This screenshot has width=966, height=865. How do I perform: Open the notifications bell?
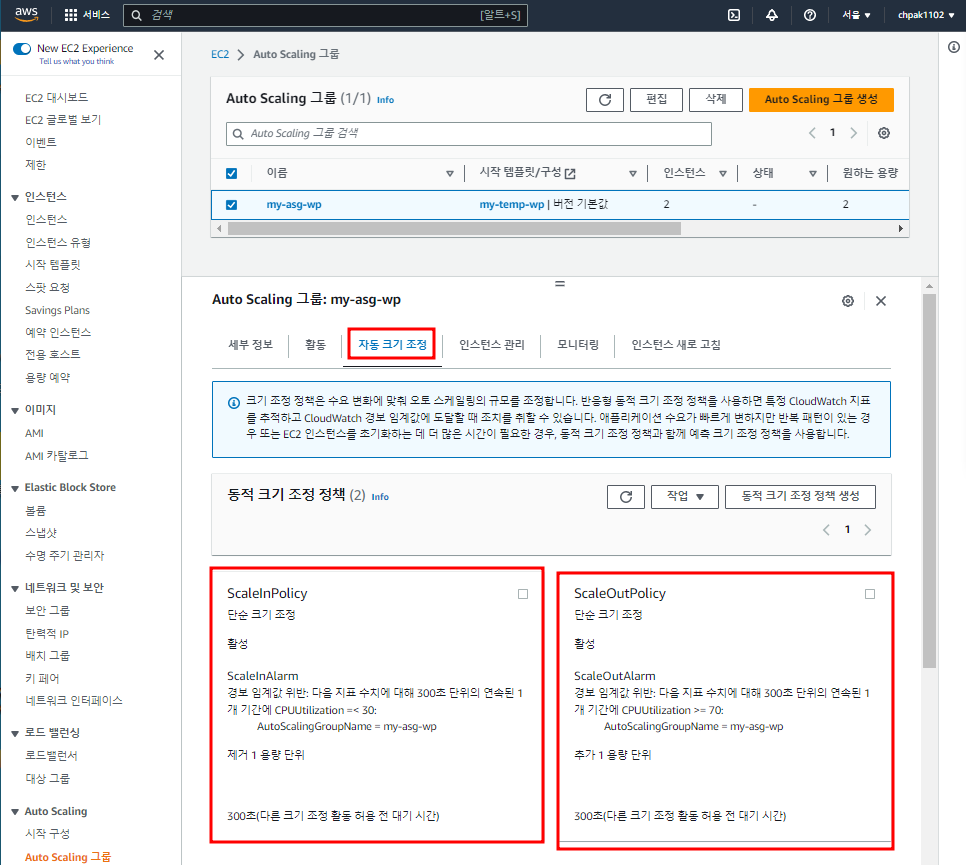click(x=771, y=15)
